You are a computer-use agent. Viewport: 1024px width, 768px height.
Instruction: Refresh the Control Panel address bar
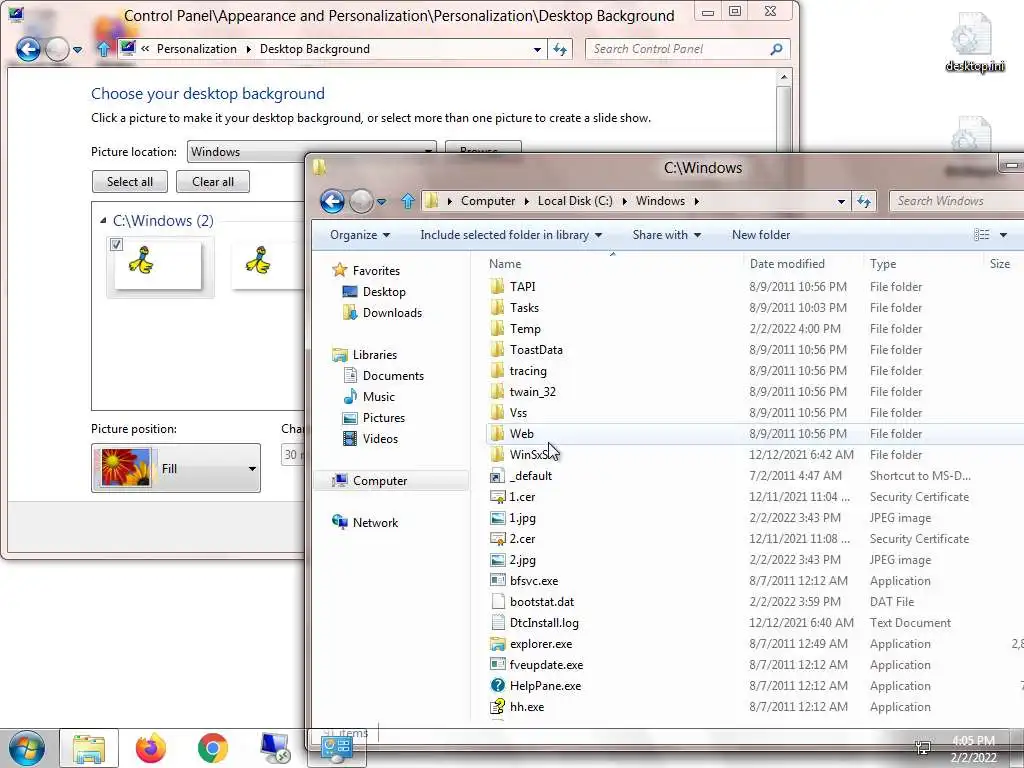tap(560, 49)
